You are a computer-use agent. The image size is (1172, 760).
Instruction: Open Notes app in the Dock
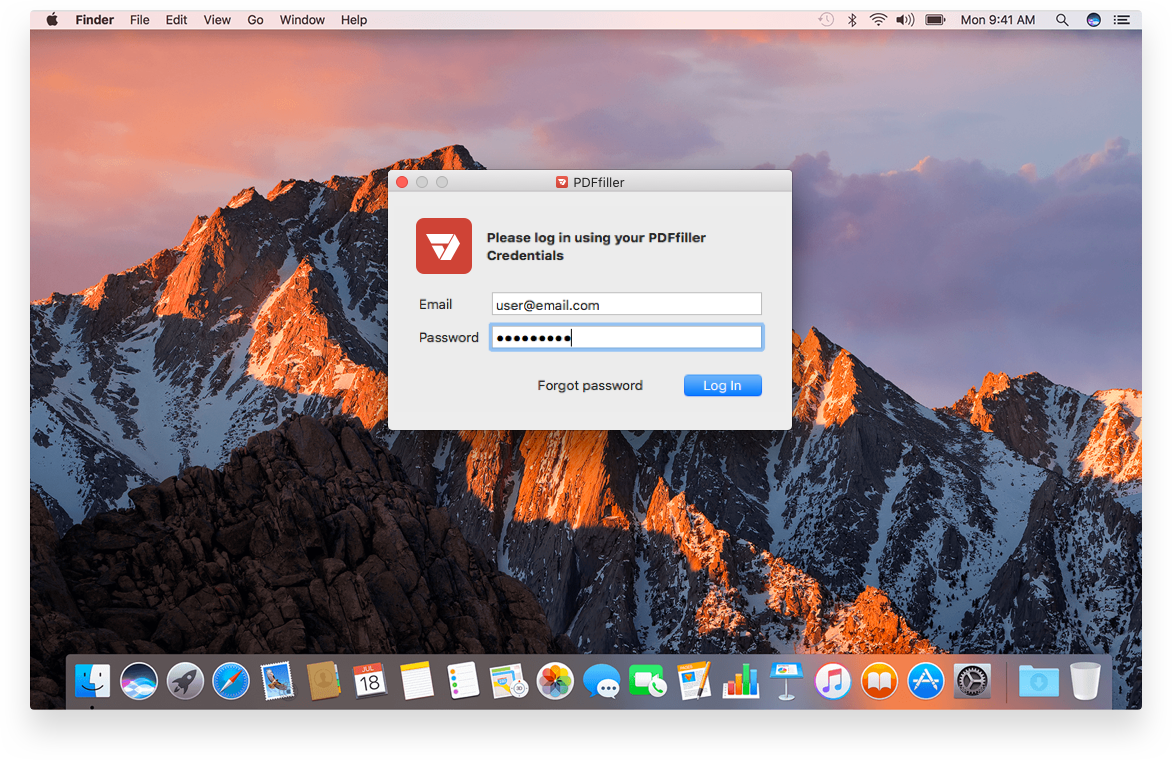point(416,682)
